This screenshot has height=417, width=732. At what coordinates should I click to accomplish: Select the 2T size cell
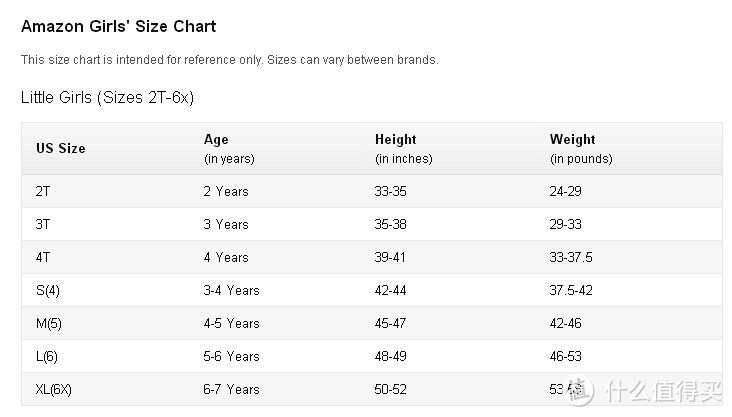[43, 191]
